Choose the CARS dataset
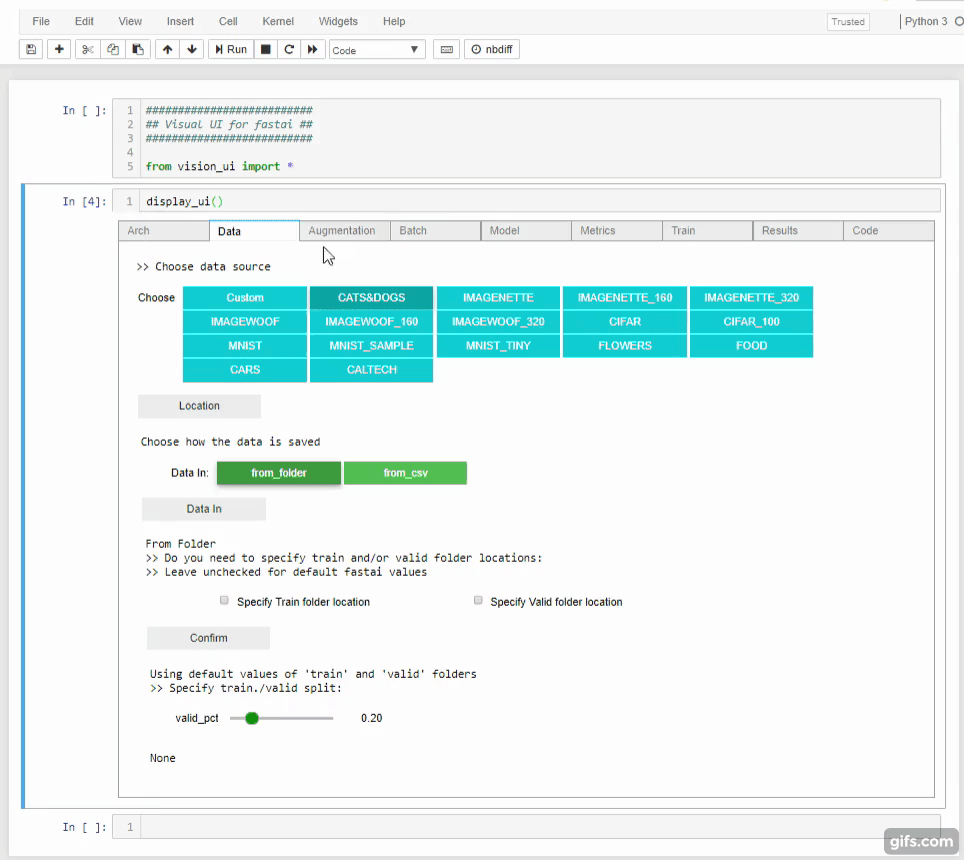964x860 pixels. [245, 369]
